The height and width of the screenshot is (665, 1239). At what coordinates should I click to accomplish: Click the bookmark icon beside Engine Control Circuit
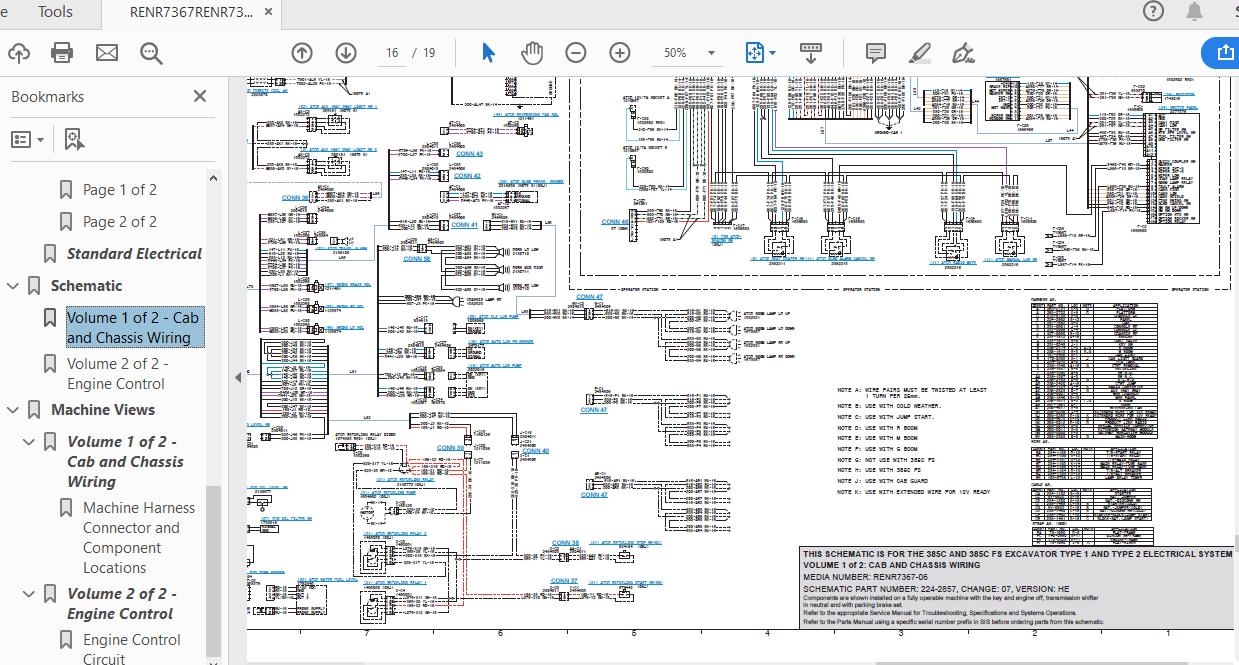coord(66,640)
